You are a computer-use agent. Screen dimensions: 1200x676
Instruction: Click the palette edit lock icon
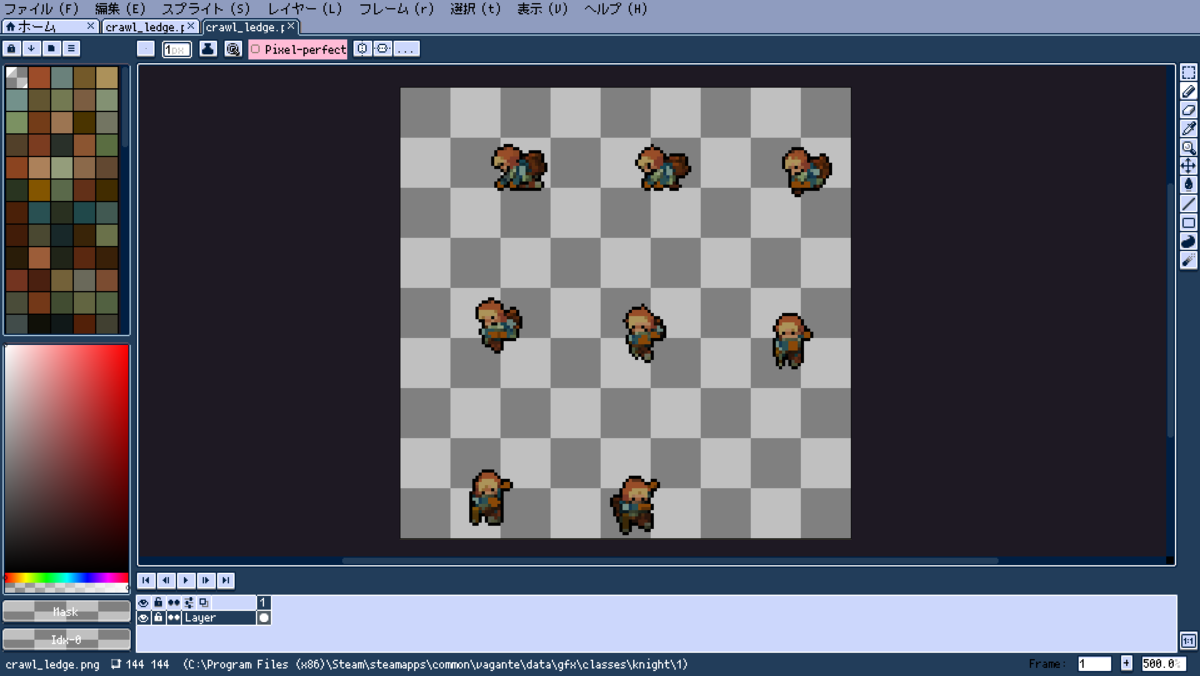click(x=12, y=48)
